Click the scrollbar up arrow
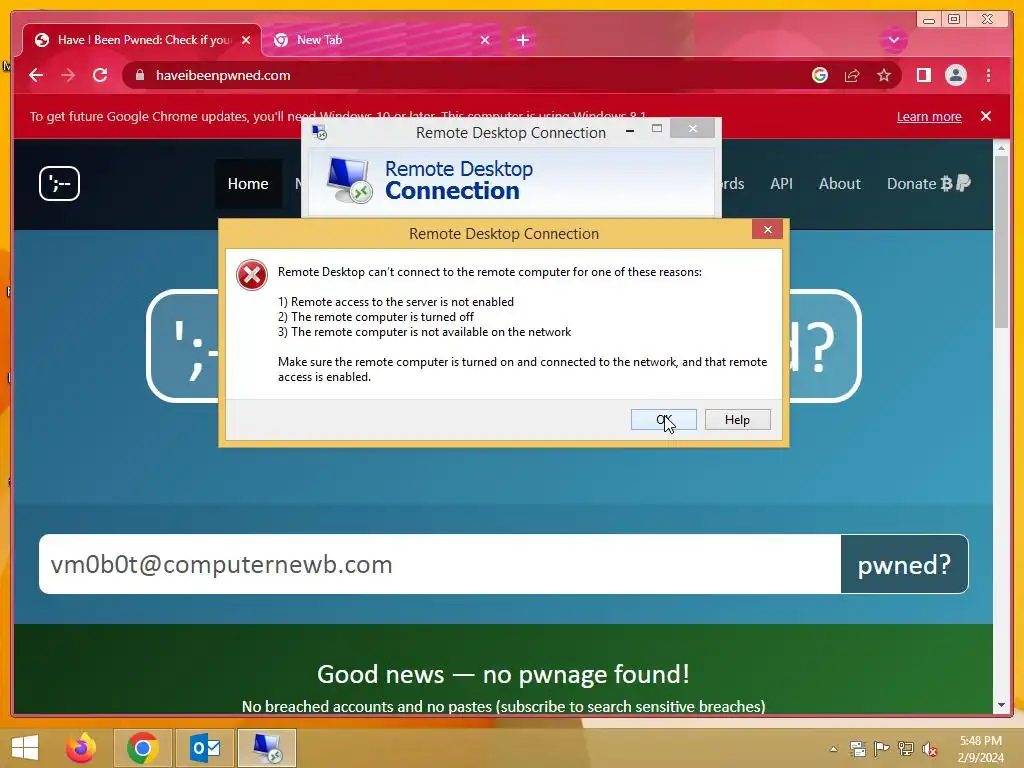 click(1001, 149)
